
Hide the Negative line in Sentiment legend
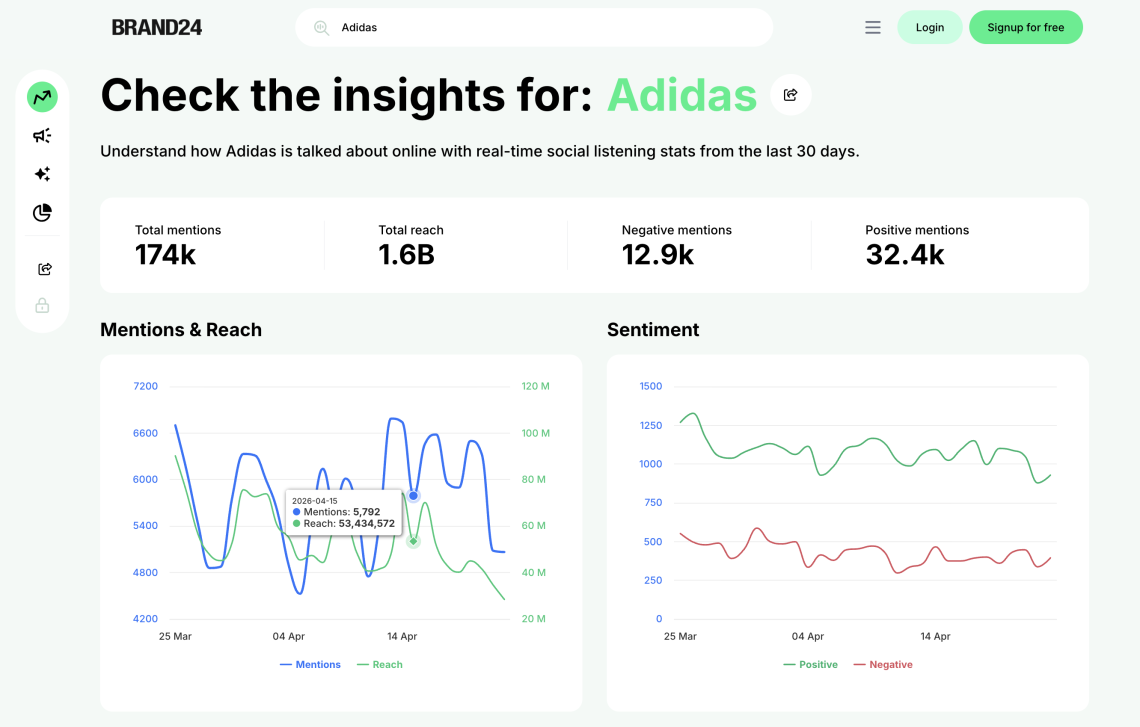883,665
